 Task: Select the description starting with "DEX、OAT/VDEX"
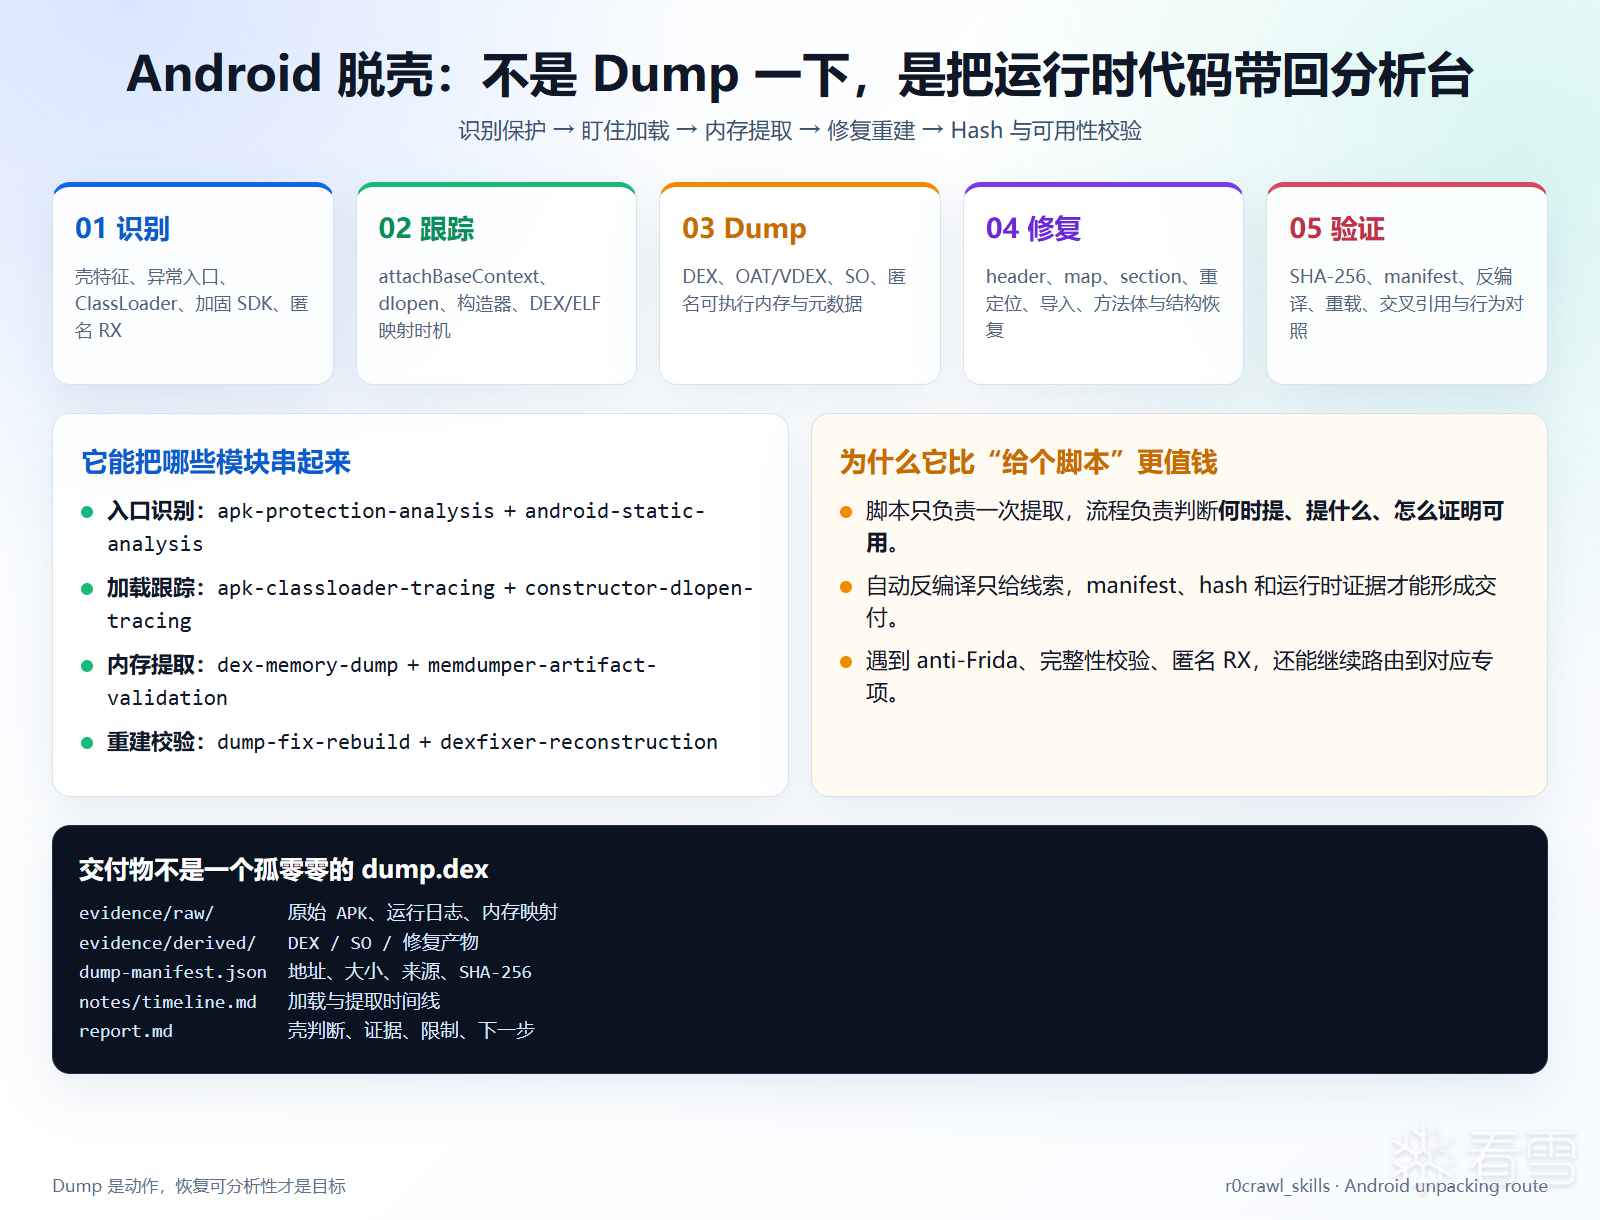(794, 290)
